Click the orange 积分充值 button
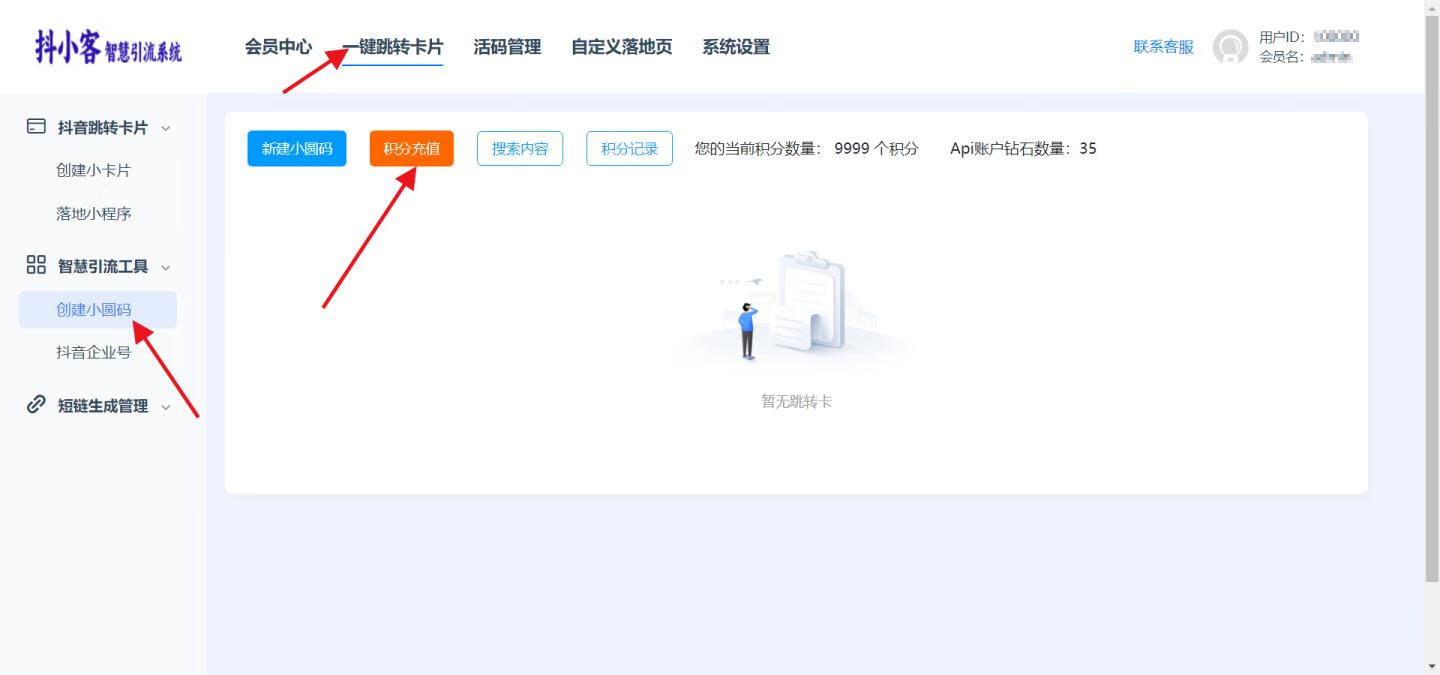This screenshot has width=1440, height=675. (411, 148)
